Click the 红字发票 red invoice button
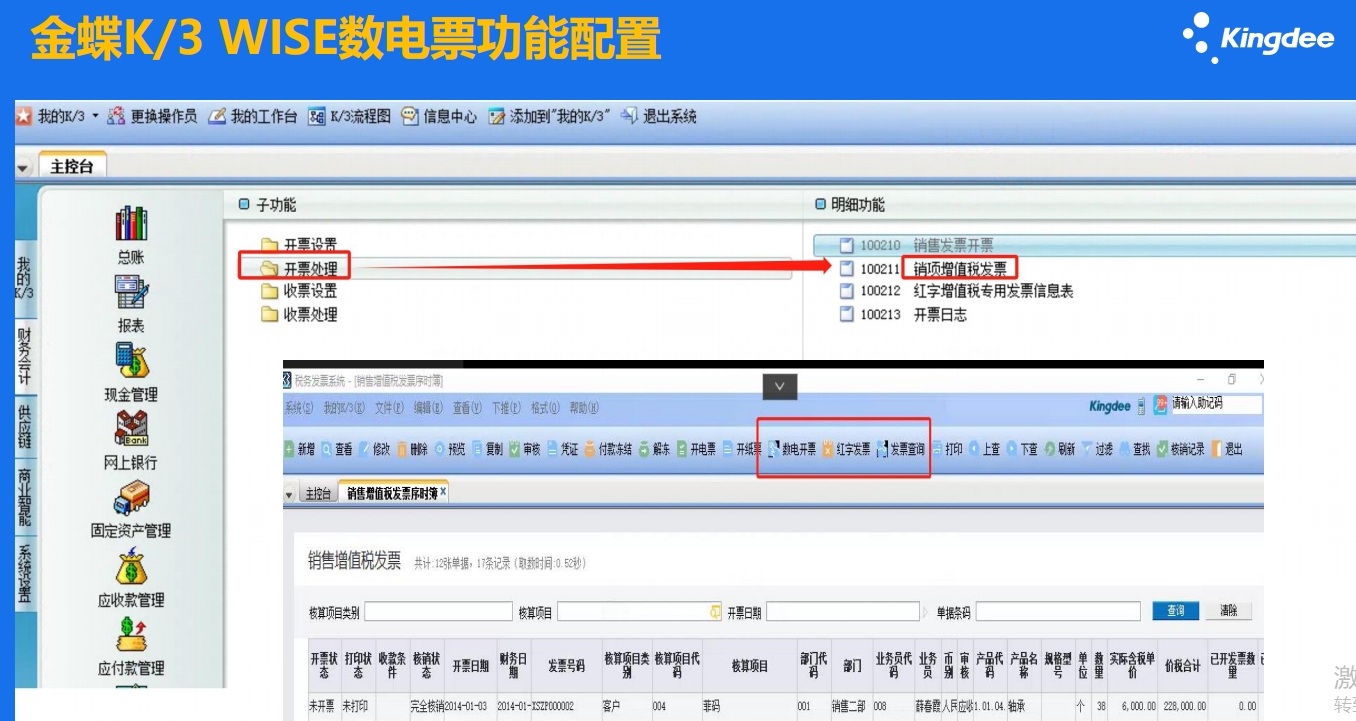1356x721 pixels. pos(846,450)
